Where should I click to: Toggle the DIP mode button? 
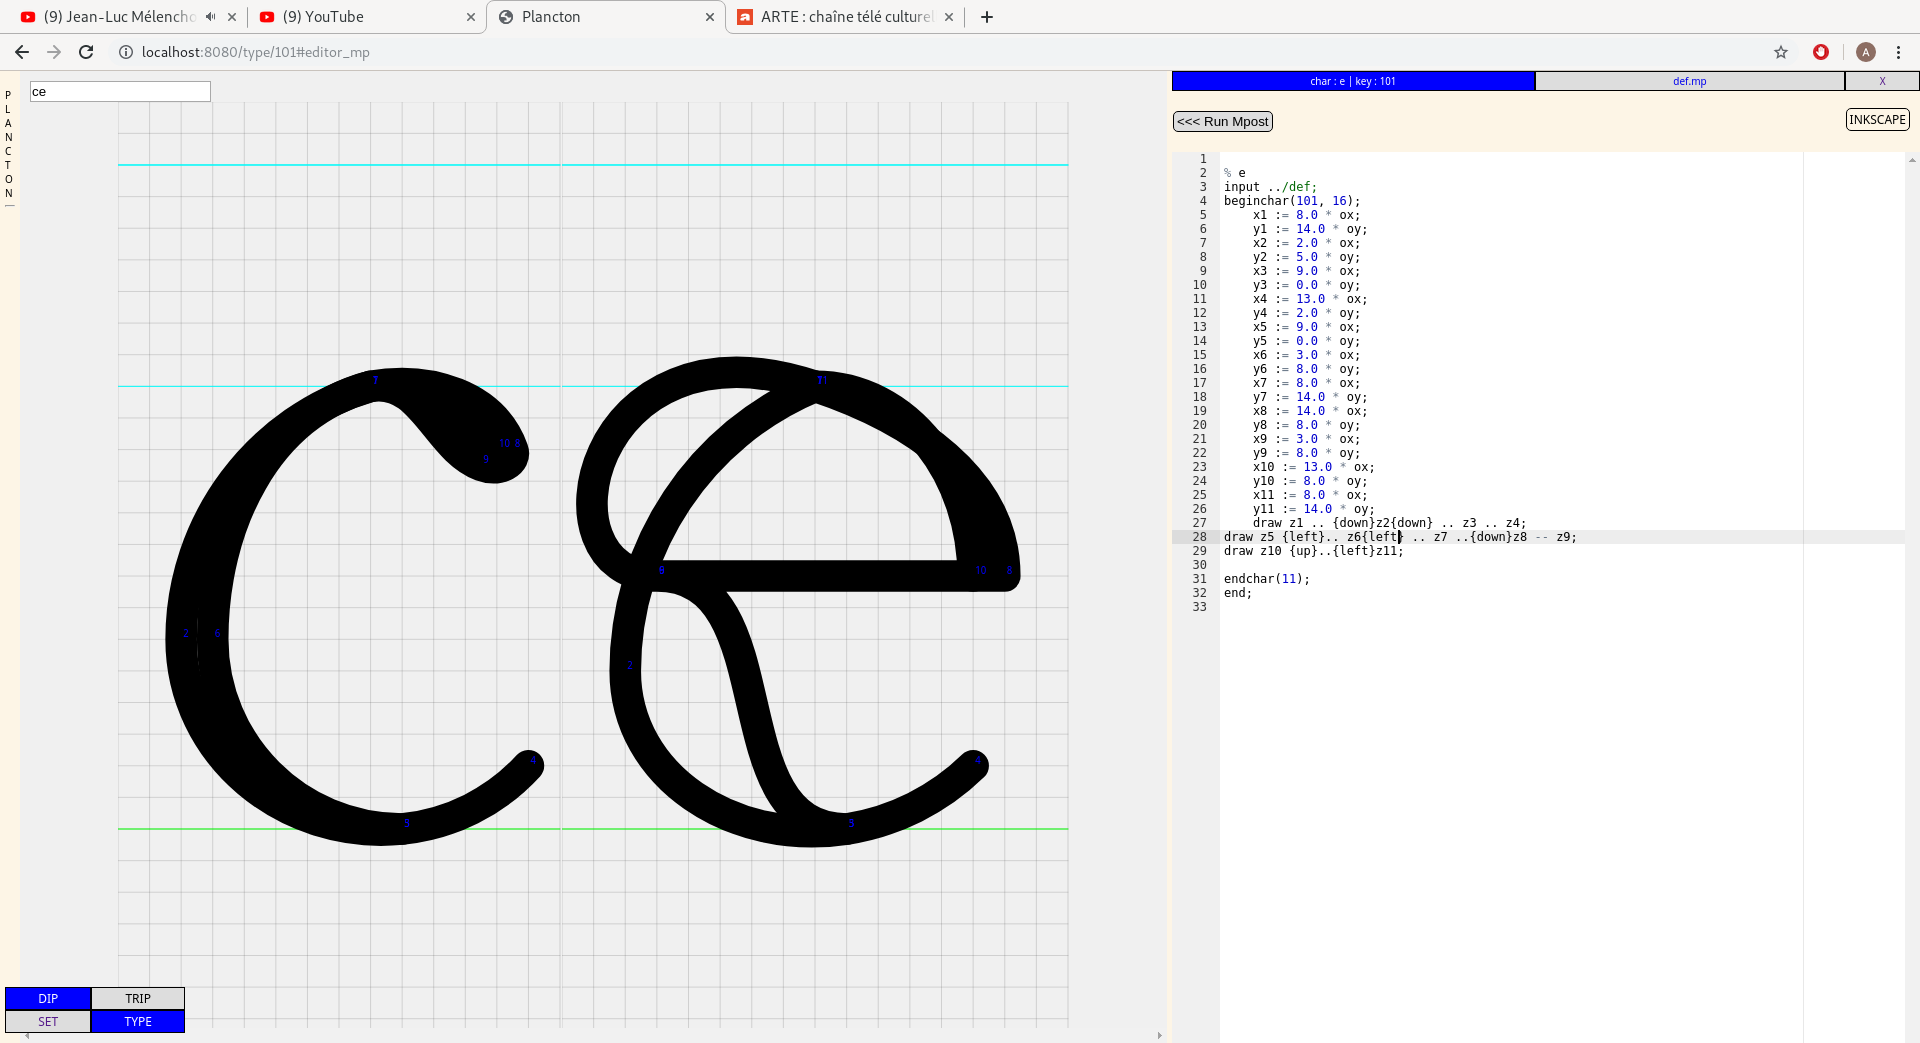coord(48,998)
